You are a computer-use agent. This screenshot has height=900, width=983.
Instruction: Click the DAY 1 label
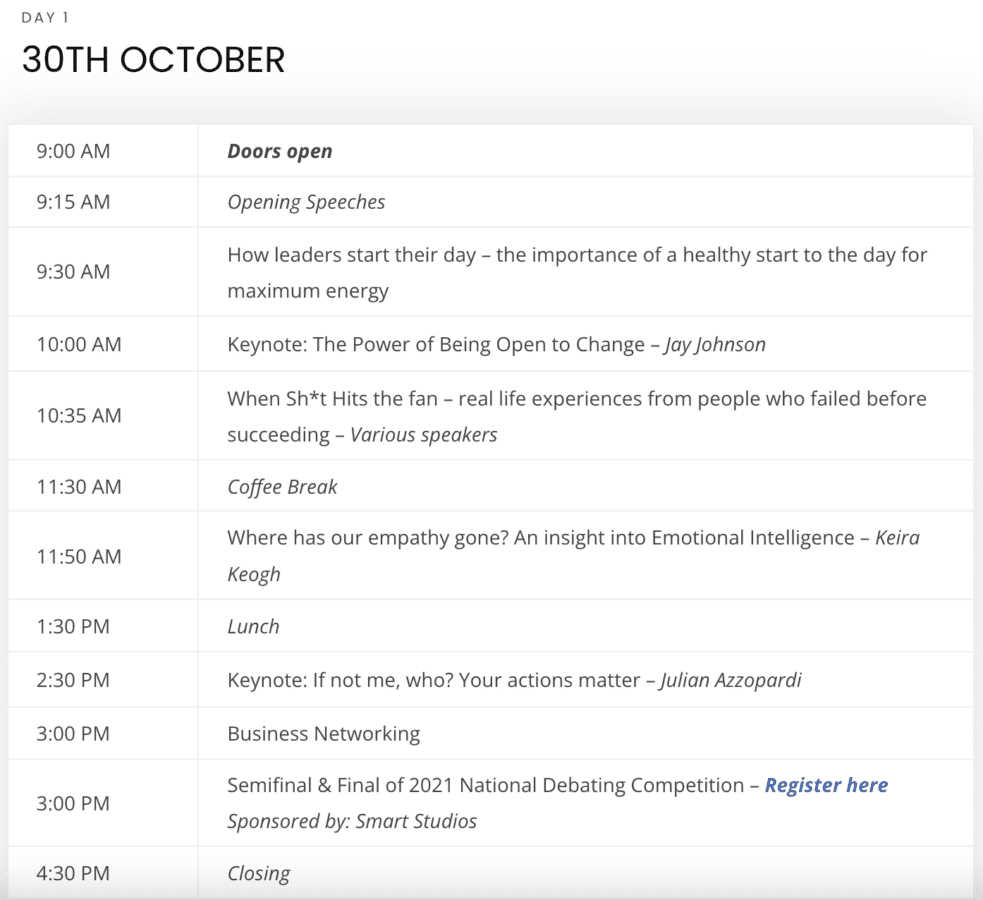tap(45, 18)
